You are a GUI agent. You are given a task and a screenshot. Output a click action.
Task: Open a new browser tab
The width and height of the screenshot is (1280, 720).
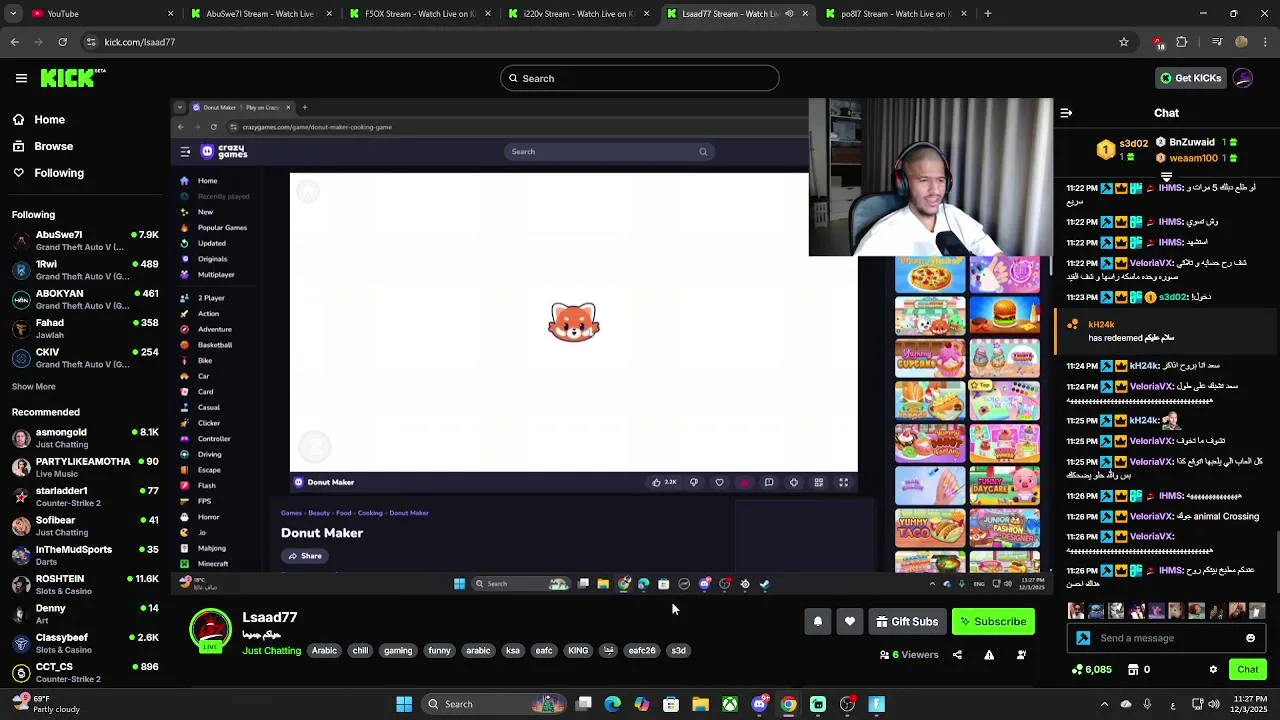[988, 13]
